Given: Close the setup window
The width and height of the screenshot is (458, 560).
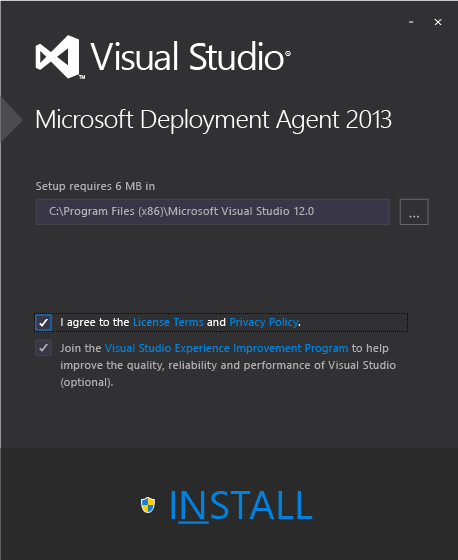Looking at the screenshot, I should click(438, 22).
